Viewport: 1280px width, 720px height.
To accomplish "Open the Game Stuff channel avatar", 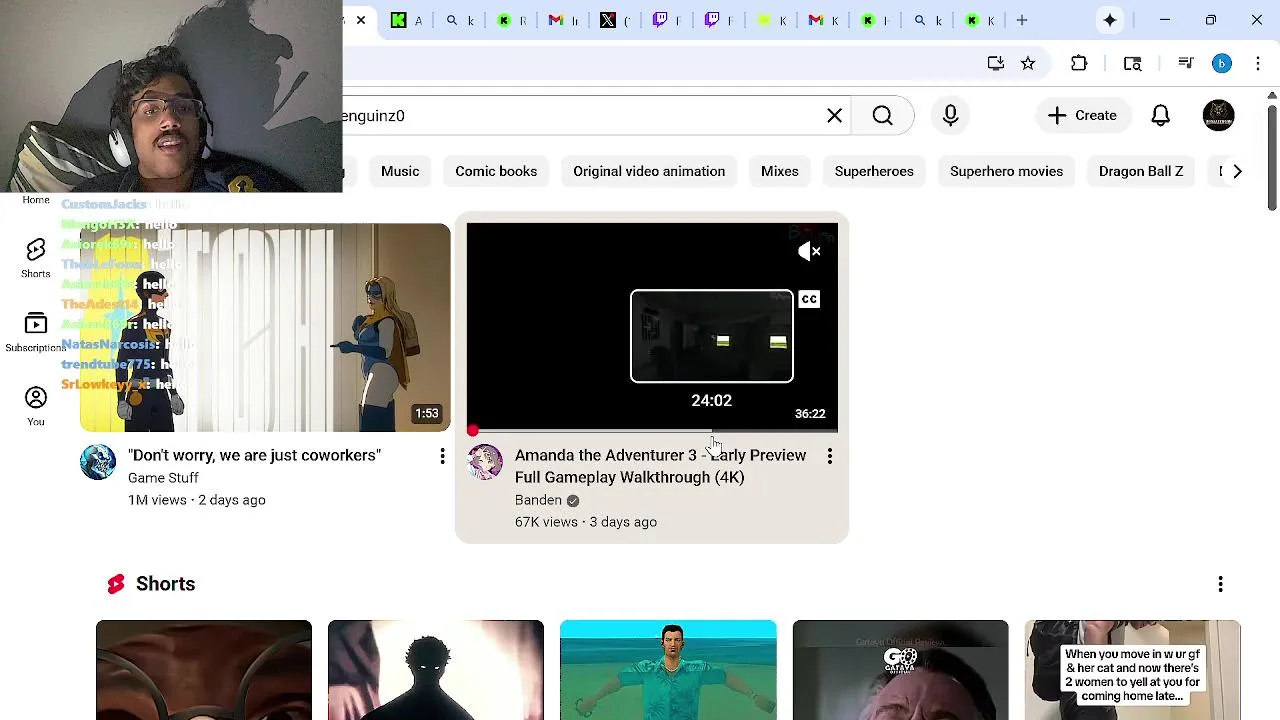I will tap(98, 462).
